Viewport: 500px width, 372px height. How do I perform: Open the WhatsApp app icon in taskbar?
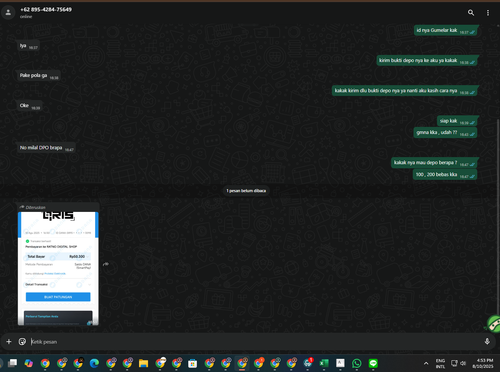click(x=357, y=363)
